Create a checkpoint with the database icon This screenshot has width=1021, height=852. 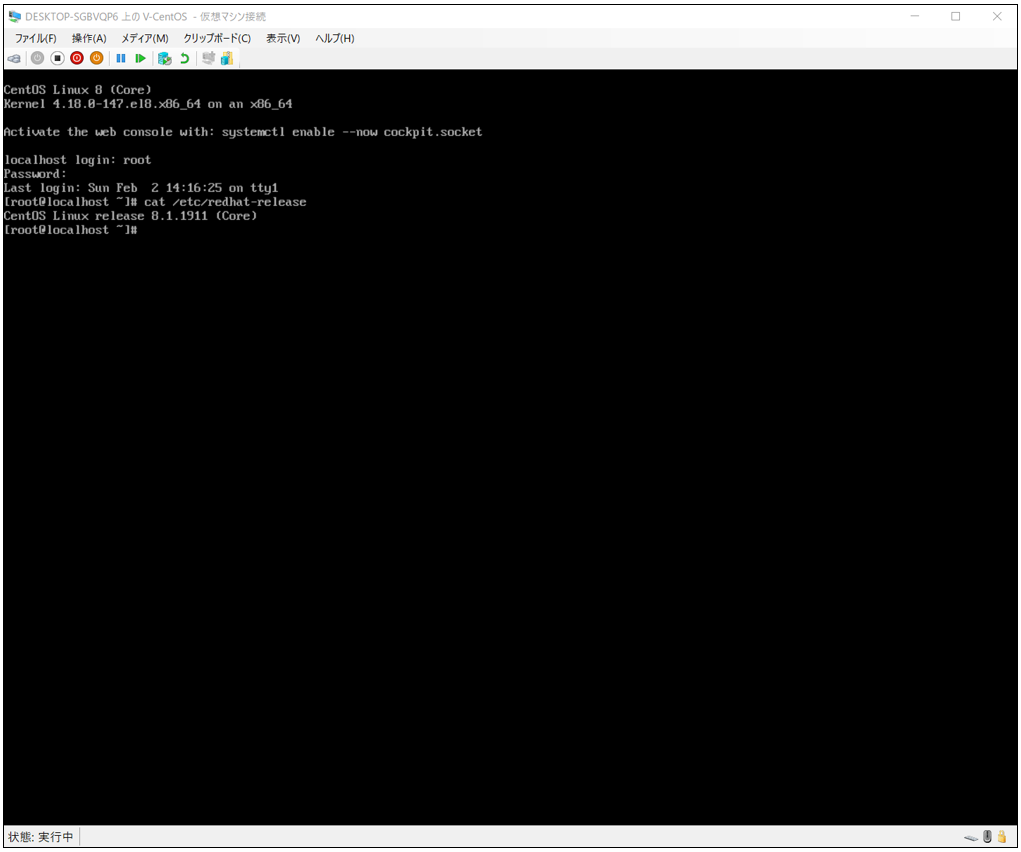click(x=165, y=59)
